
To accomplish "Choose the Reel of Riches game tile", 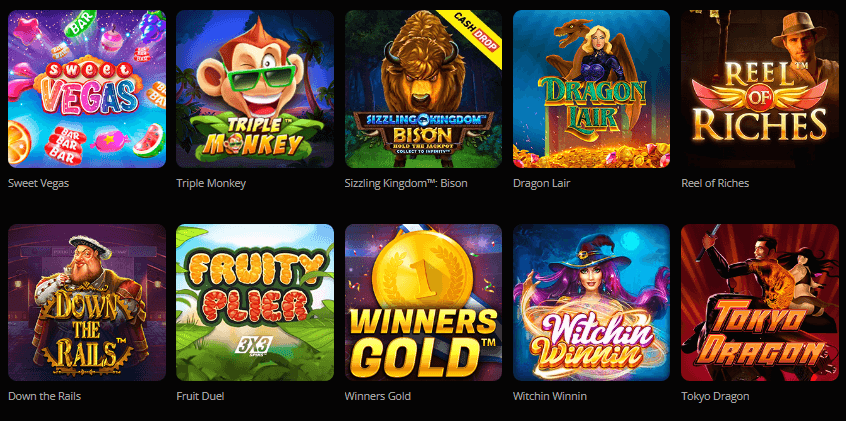I will 760,89.
